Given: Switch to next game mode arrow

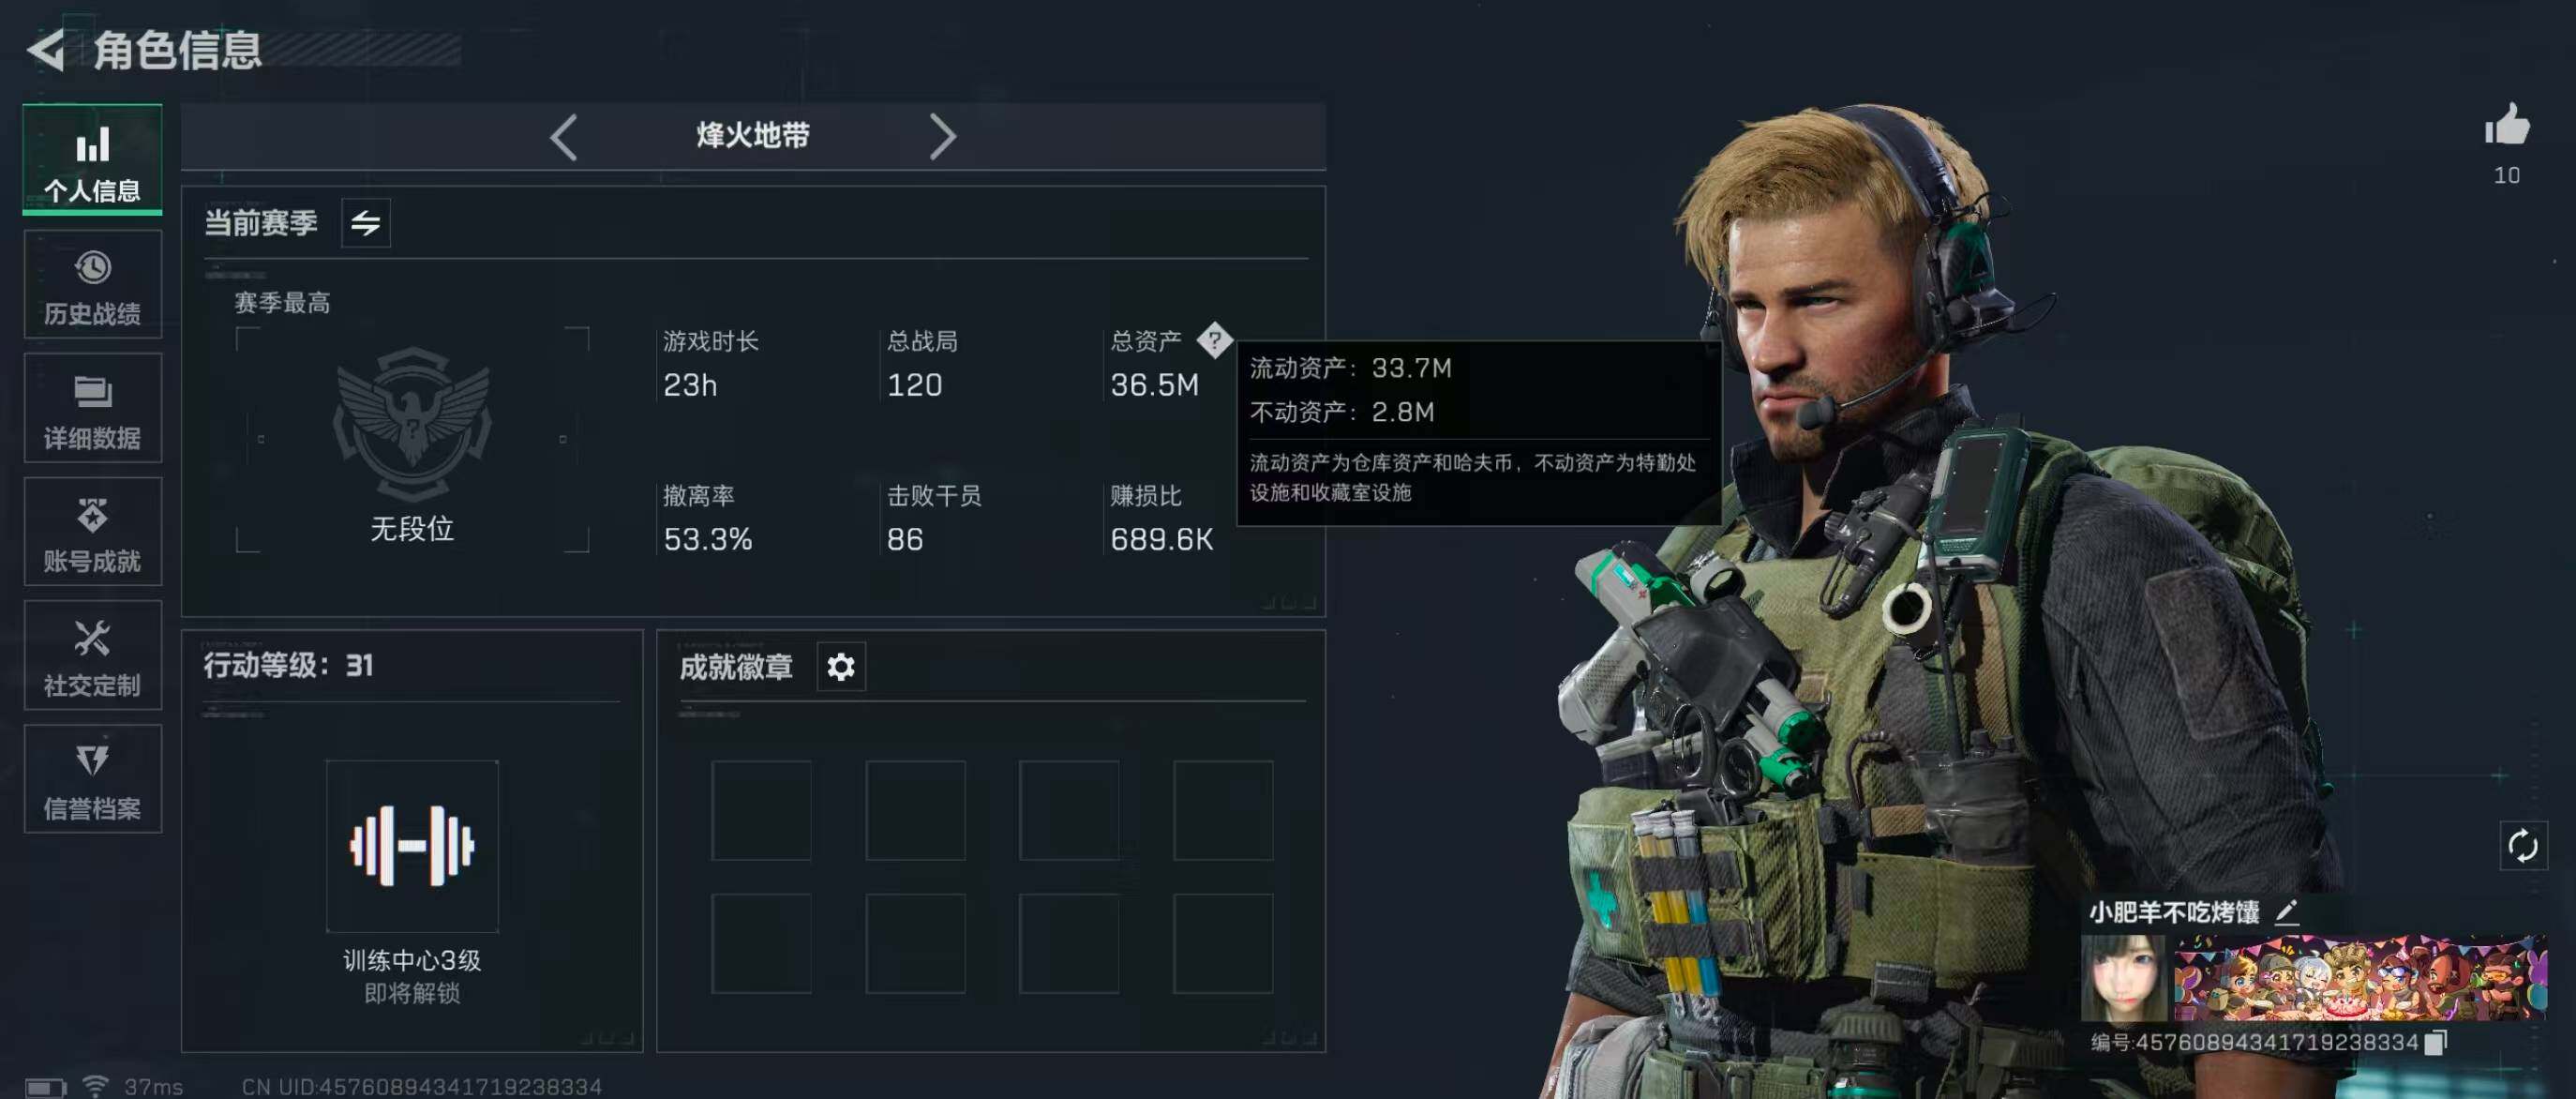Looking at the screenshot, I should tap(942, 137).
